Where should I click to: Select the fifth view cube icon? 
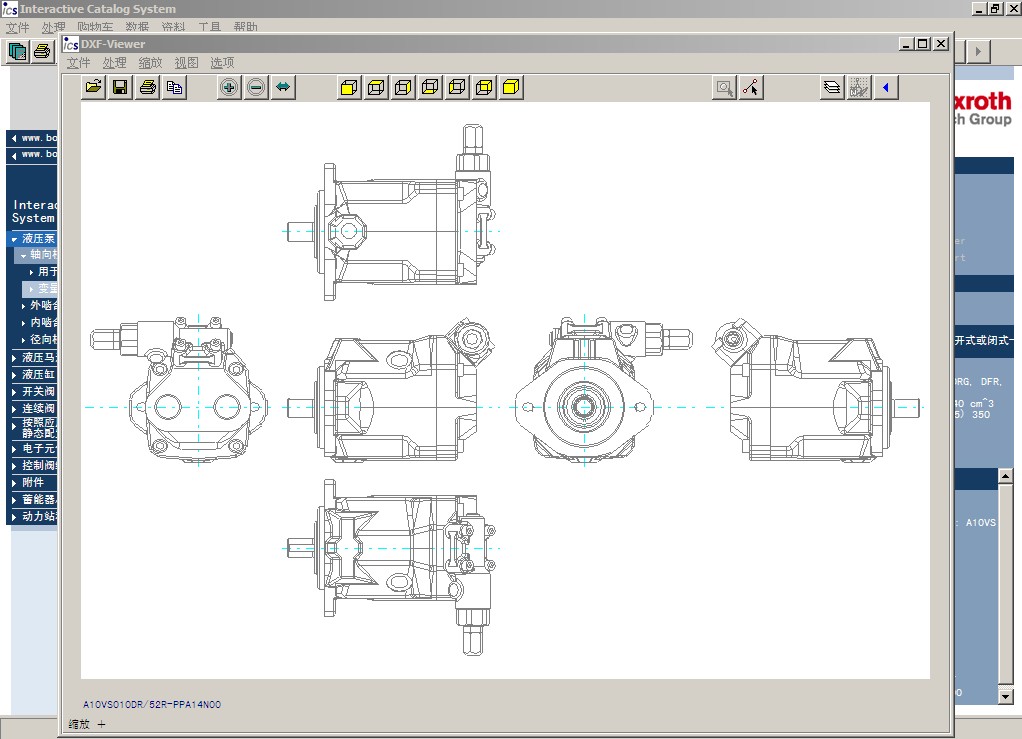458,87
